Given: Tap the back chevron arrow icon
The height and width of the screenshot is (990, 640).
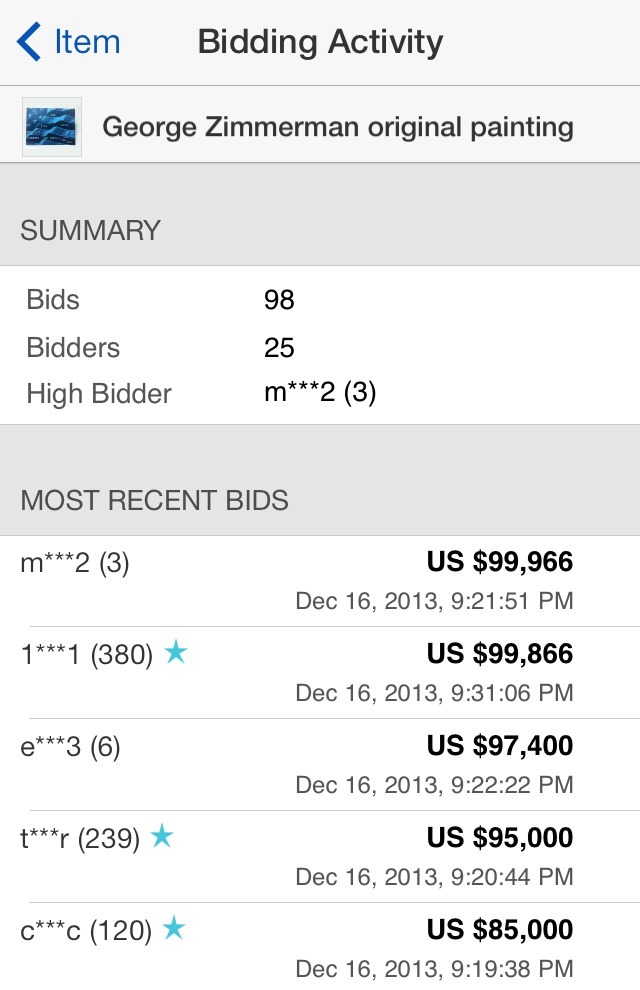Looking at the screenshot, I should click(28, 42).
